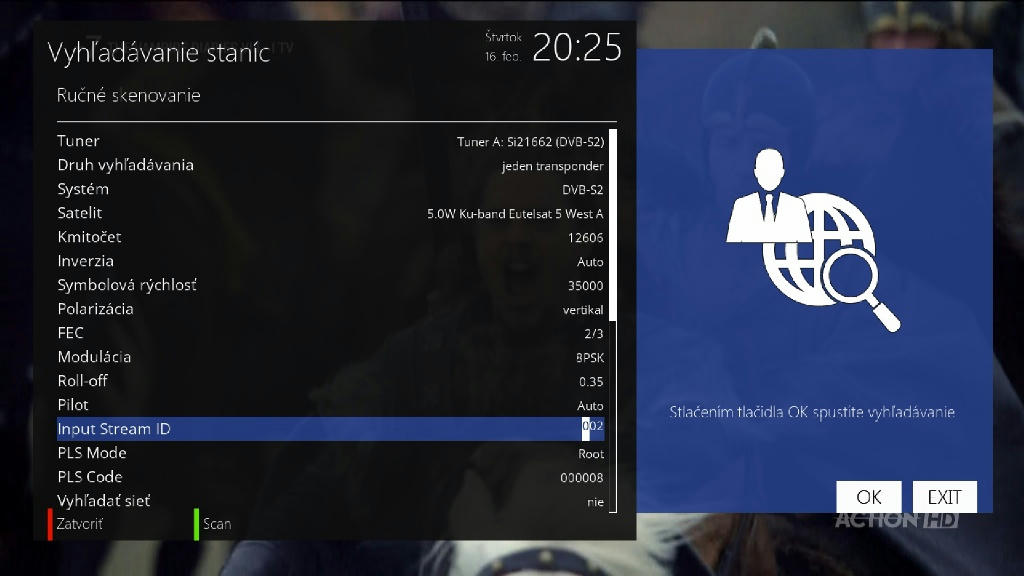1024x576 pixels.
Task: Select the Polarizácia row
Action: (330, 310)
